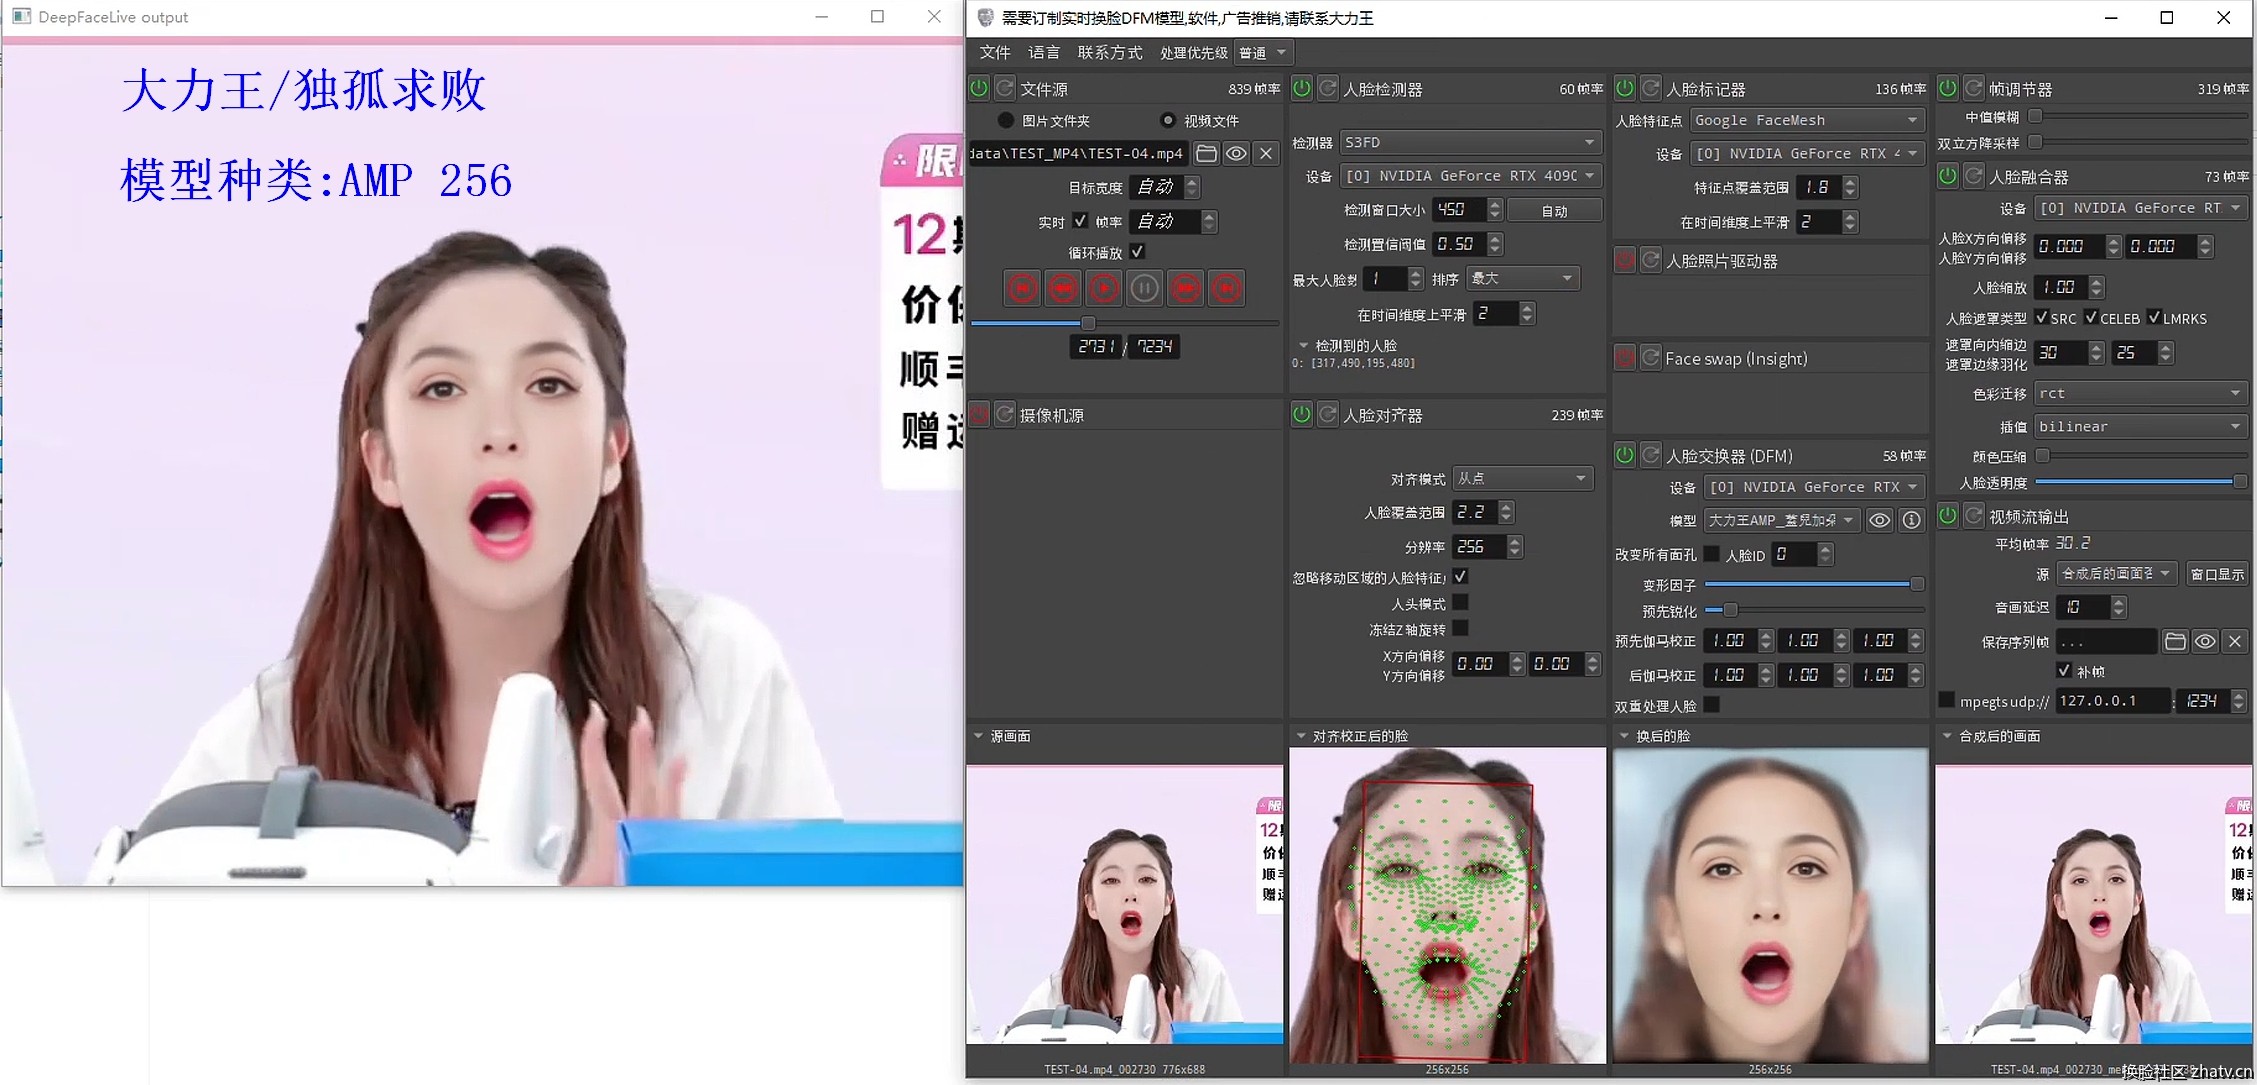Open the 联系方式 menu
The width and height of the screenshot is (2257, 1085).
(x=1109, y=52)
